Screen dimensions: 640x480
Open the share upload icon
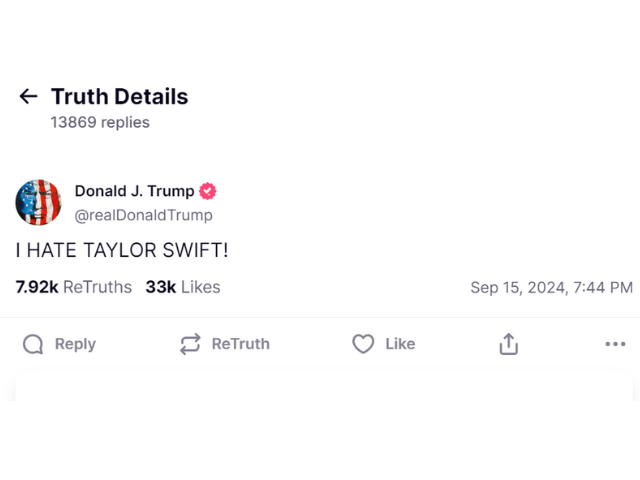click(x=509, y=344)
